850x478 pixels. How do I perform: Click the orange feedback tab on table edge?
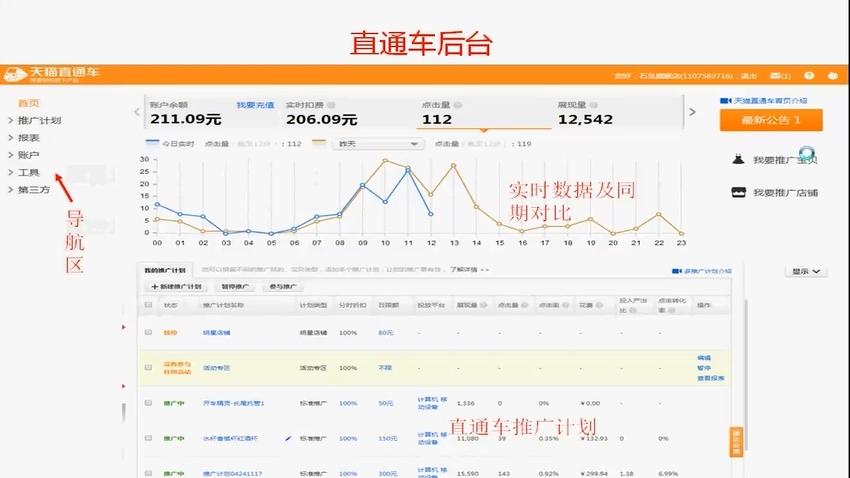[x=736, y=442]
